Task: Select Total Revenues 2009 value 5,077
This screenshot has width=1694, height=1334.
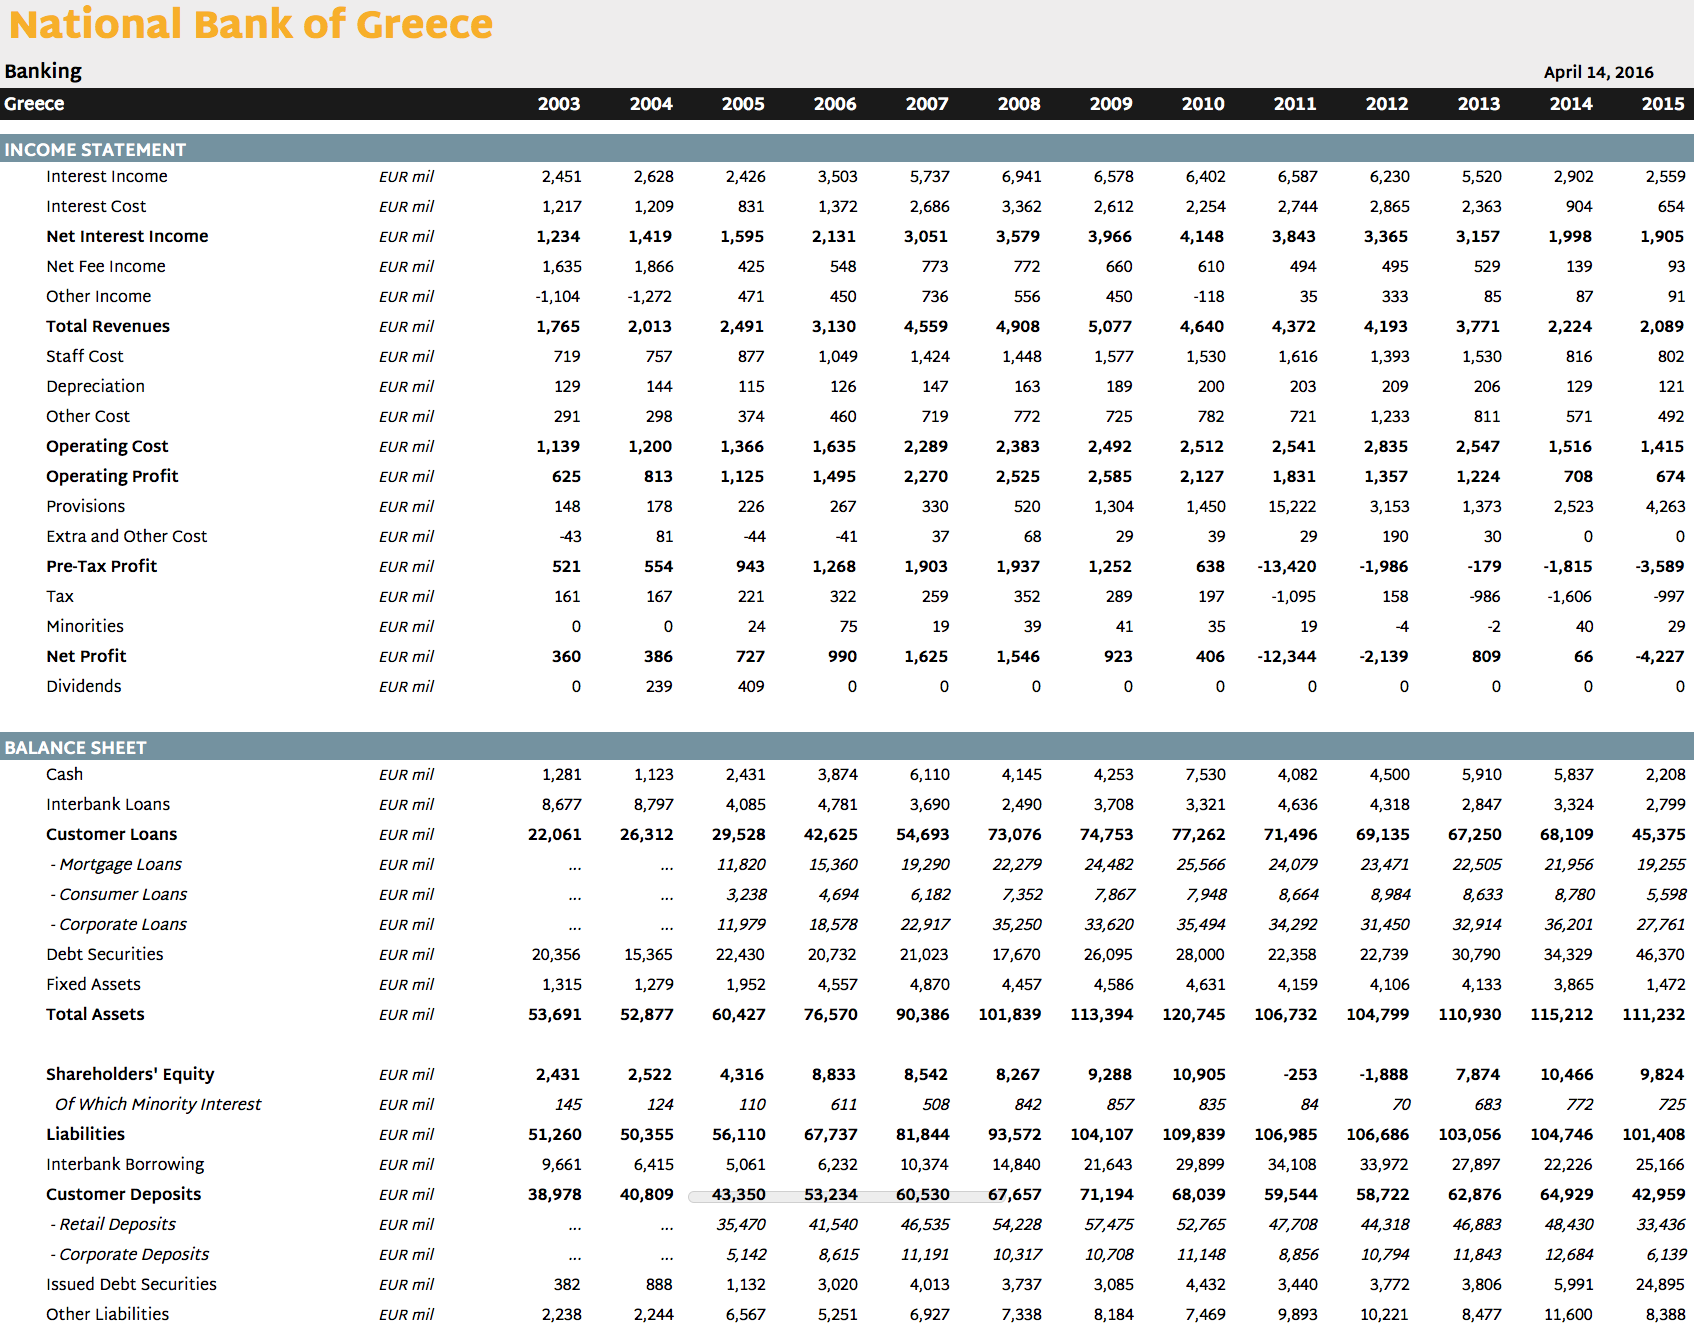Action: (1110, 327)
